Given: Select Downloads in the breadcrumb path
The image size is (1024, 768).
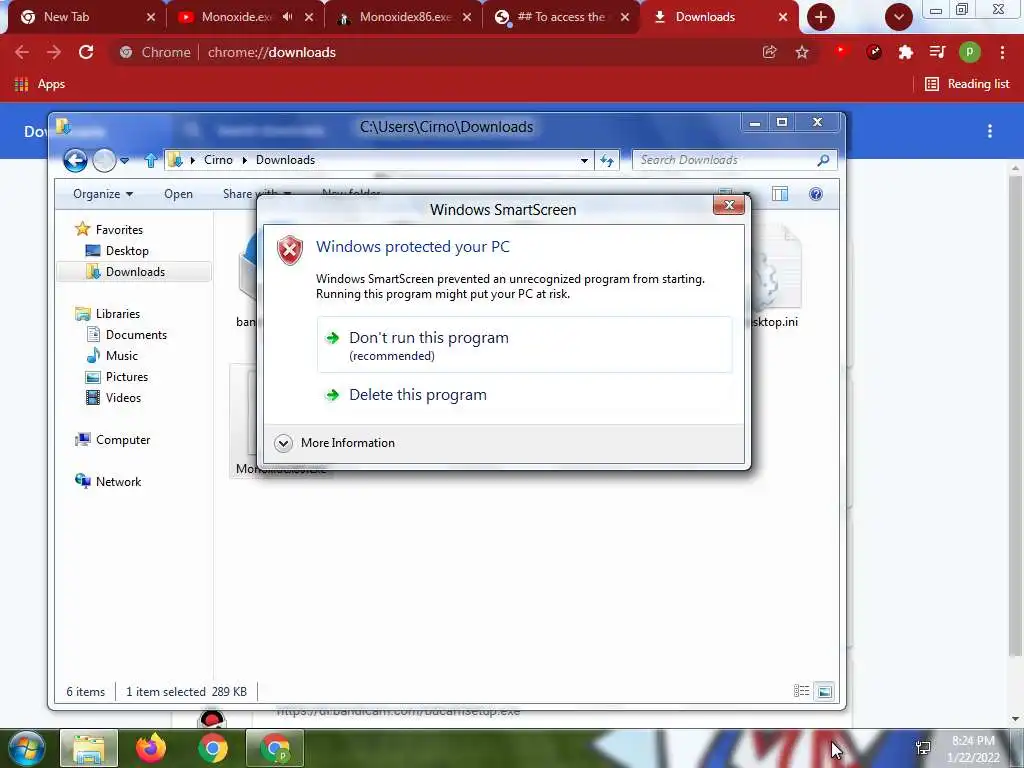Looking at the screenshot, I should click(285, 160).
